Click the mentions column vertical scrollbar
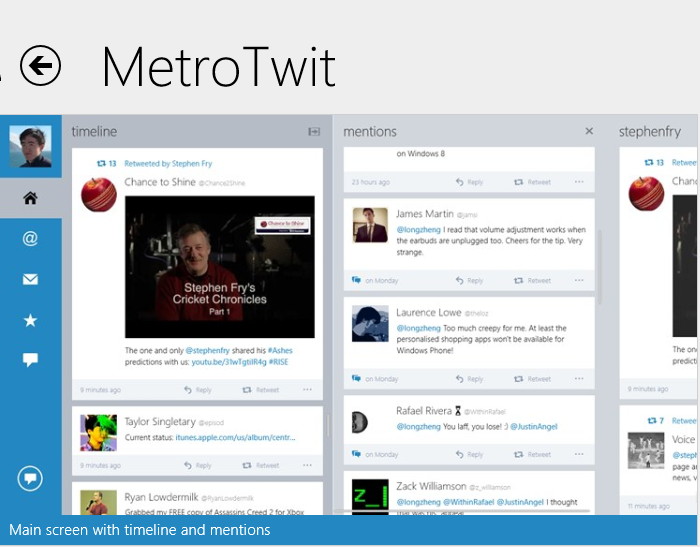700x547 pixels. [x=599, y=267]
